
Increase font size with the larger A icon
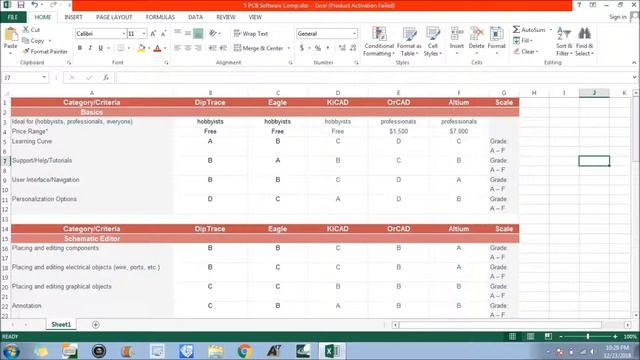(x=153, y=34)
